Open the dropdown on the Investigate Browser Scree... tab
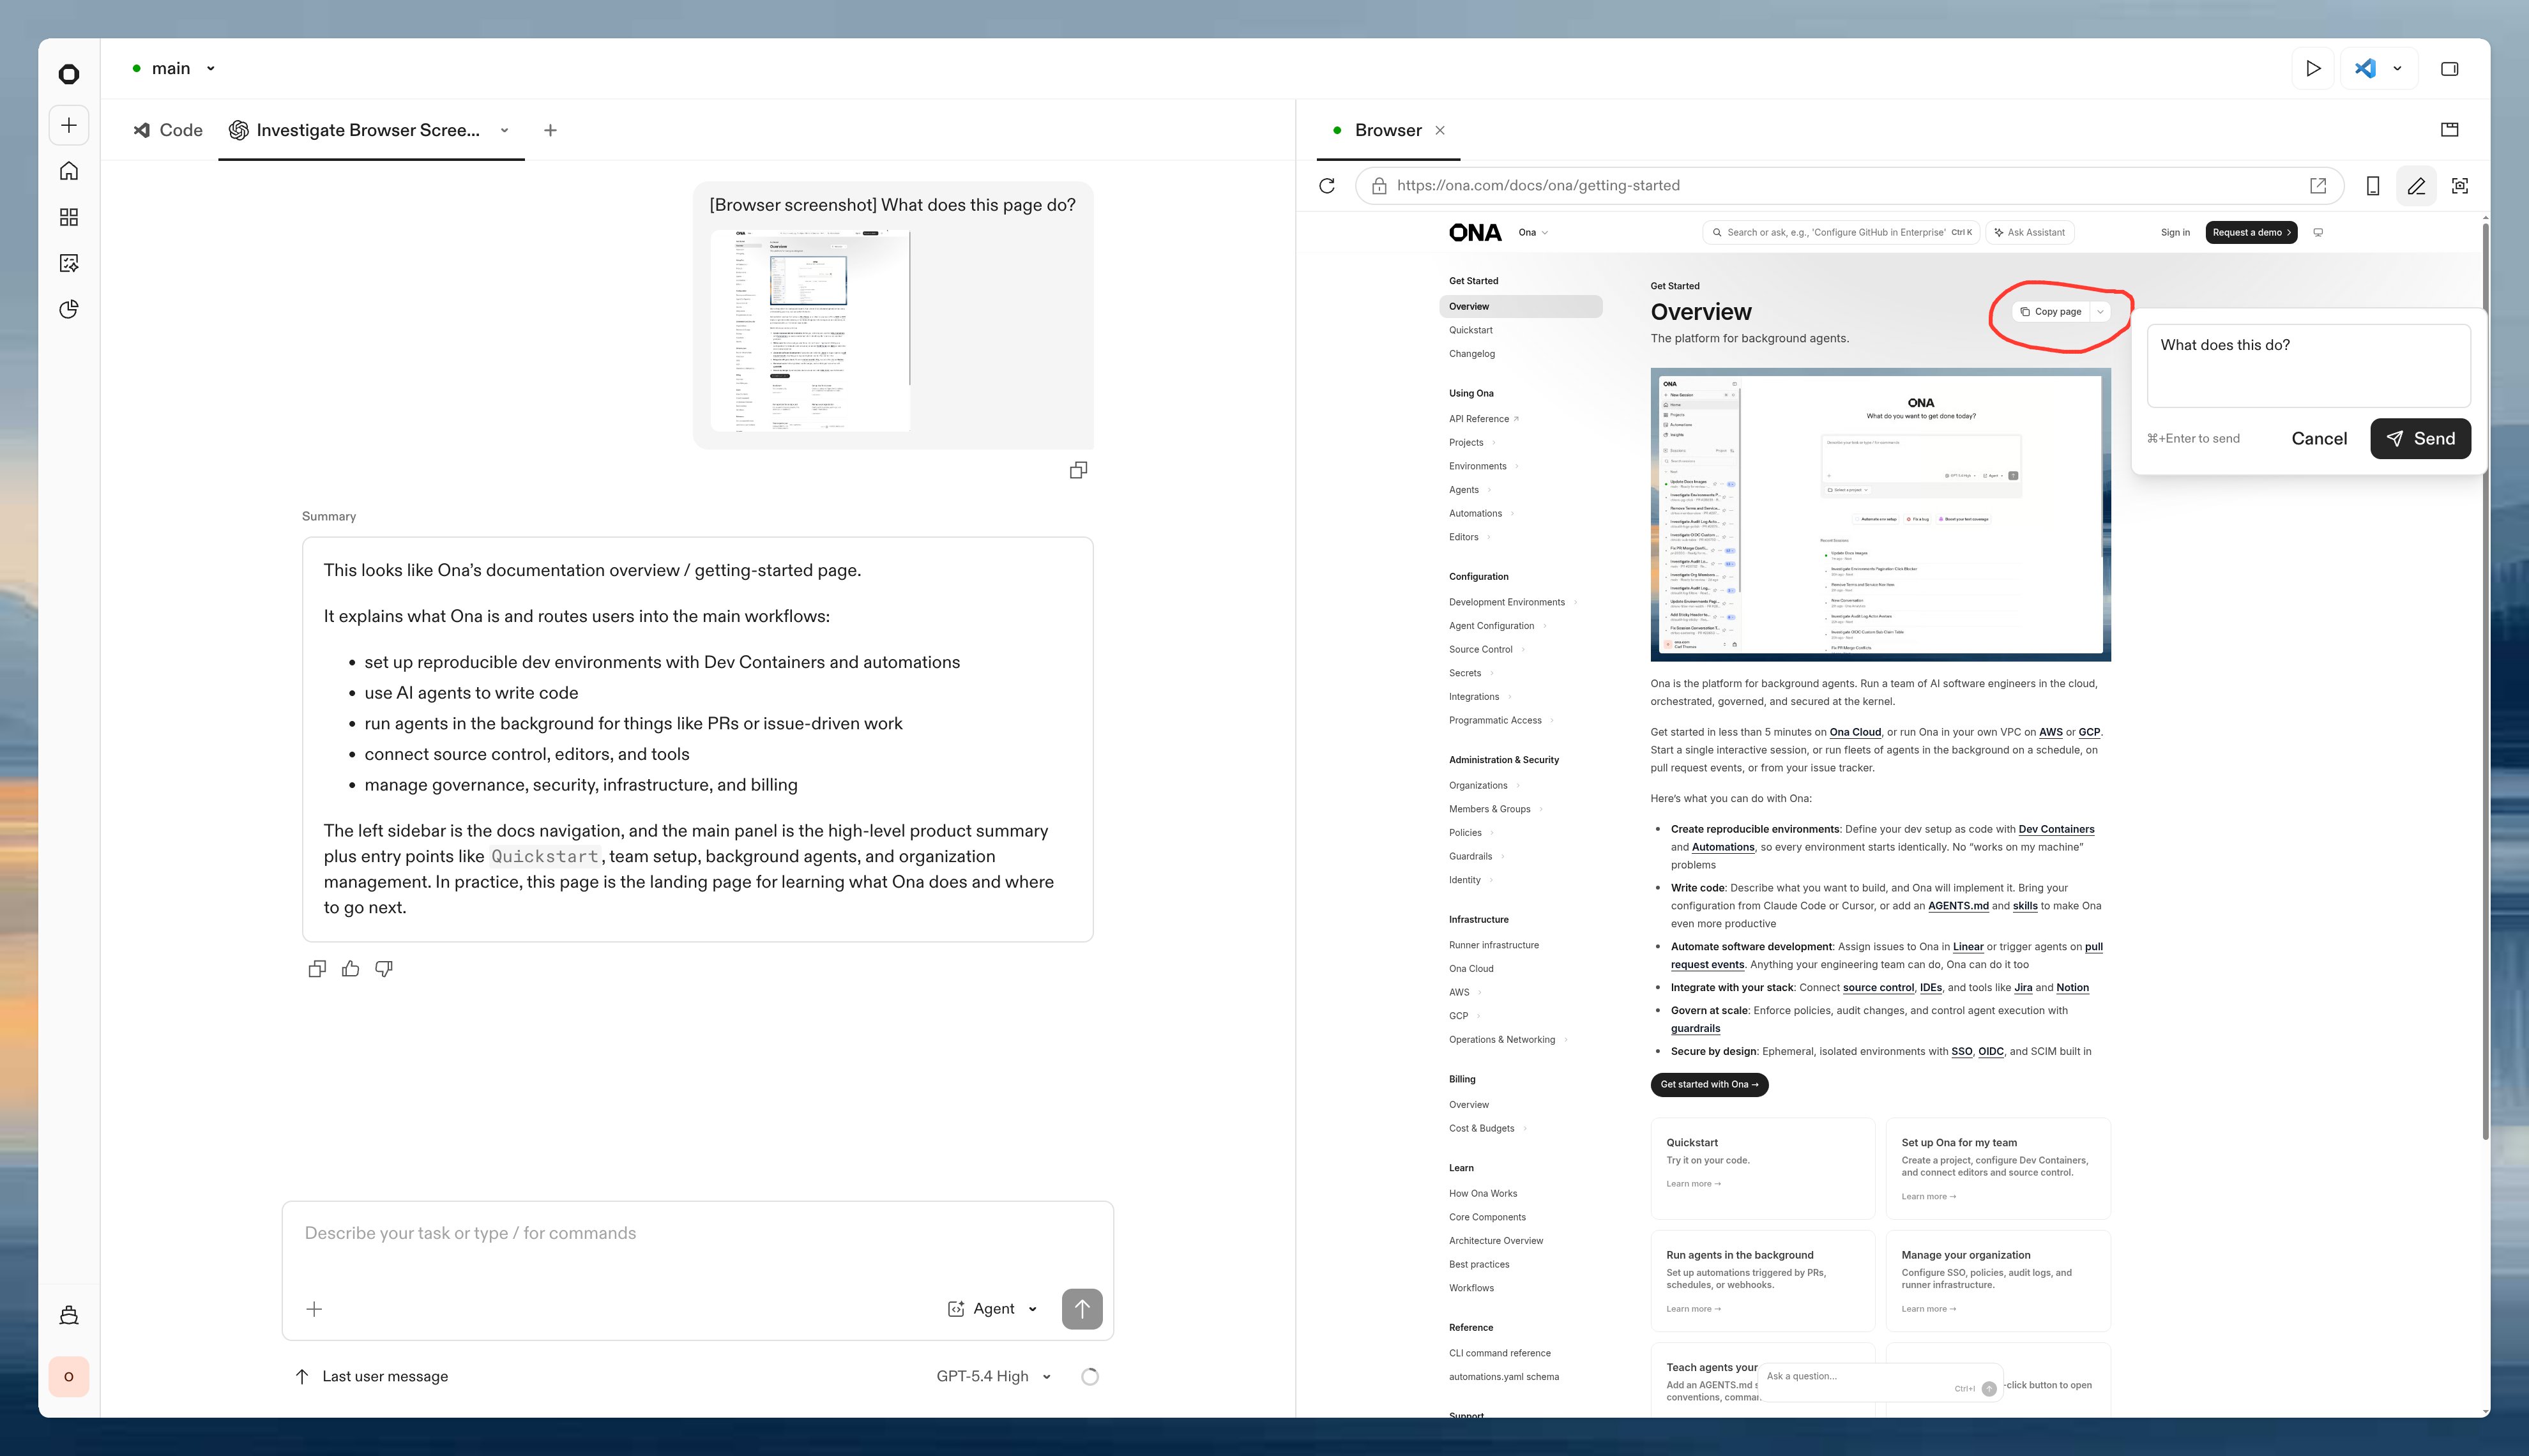The image size is (2529, 1456). (505, 130)
